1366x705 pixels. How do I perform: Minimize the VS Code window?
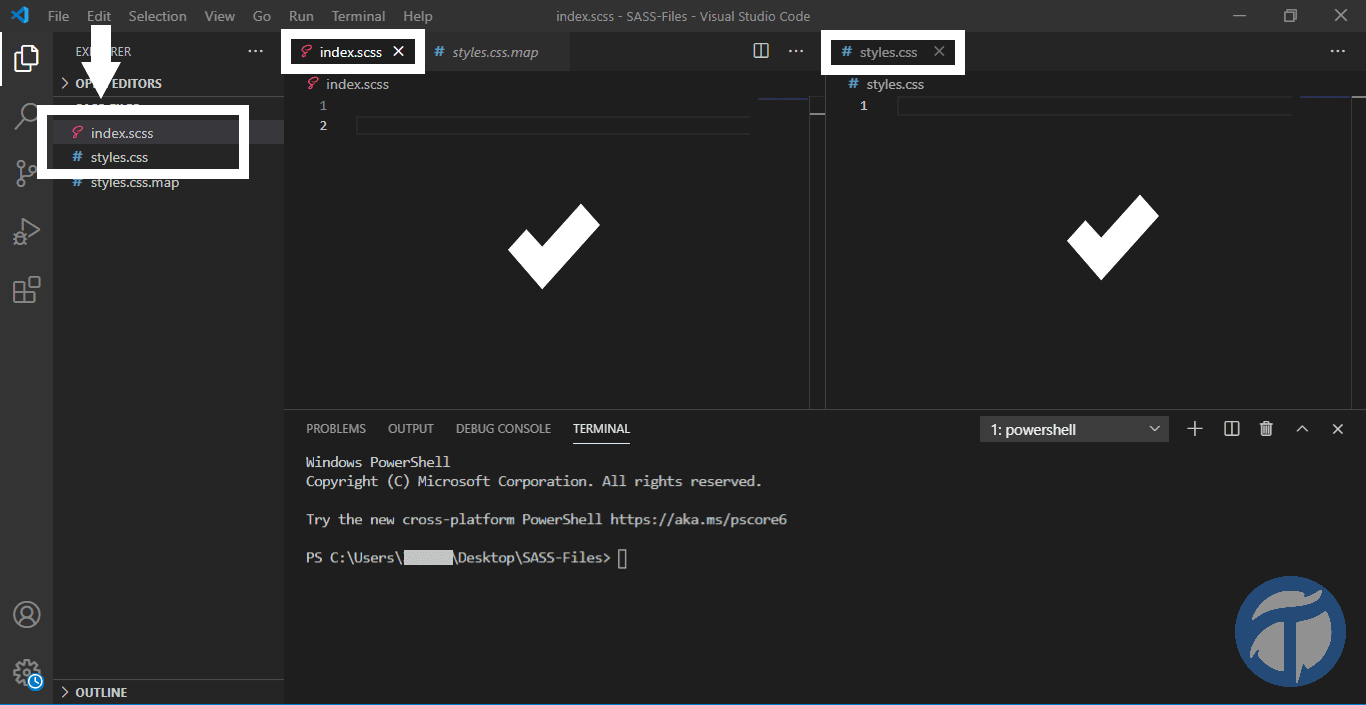(x=1239, y=16)
